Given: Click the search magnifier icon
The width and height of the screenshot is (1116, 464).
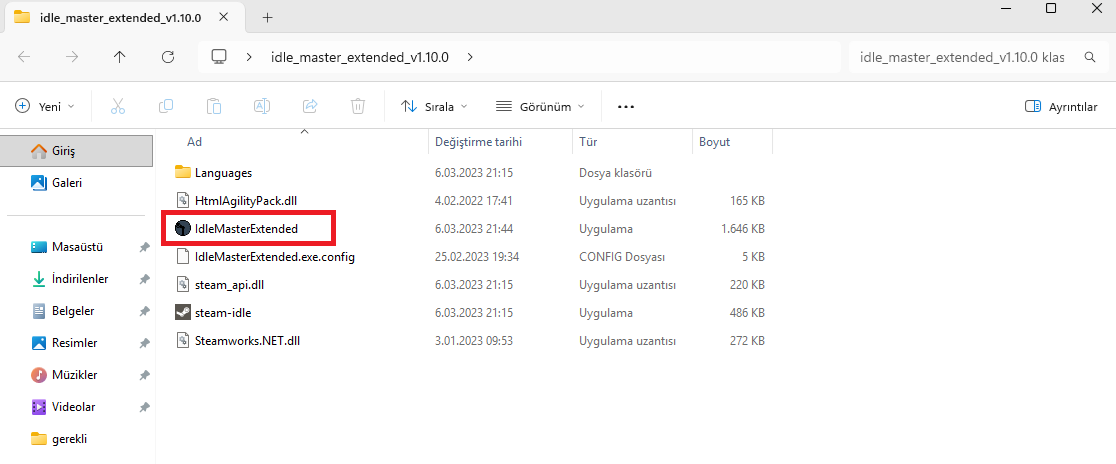Looking at the screenshot, I should pyautogui.click(x=1089, y=57).
